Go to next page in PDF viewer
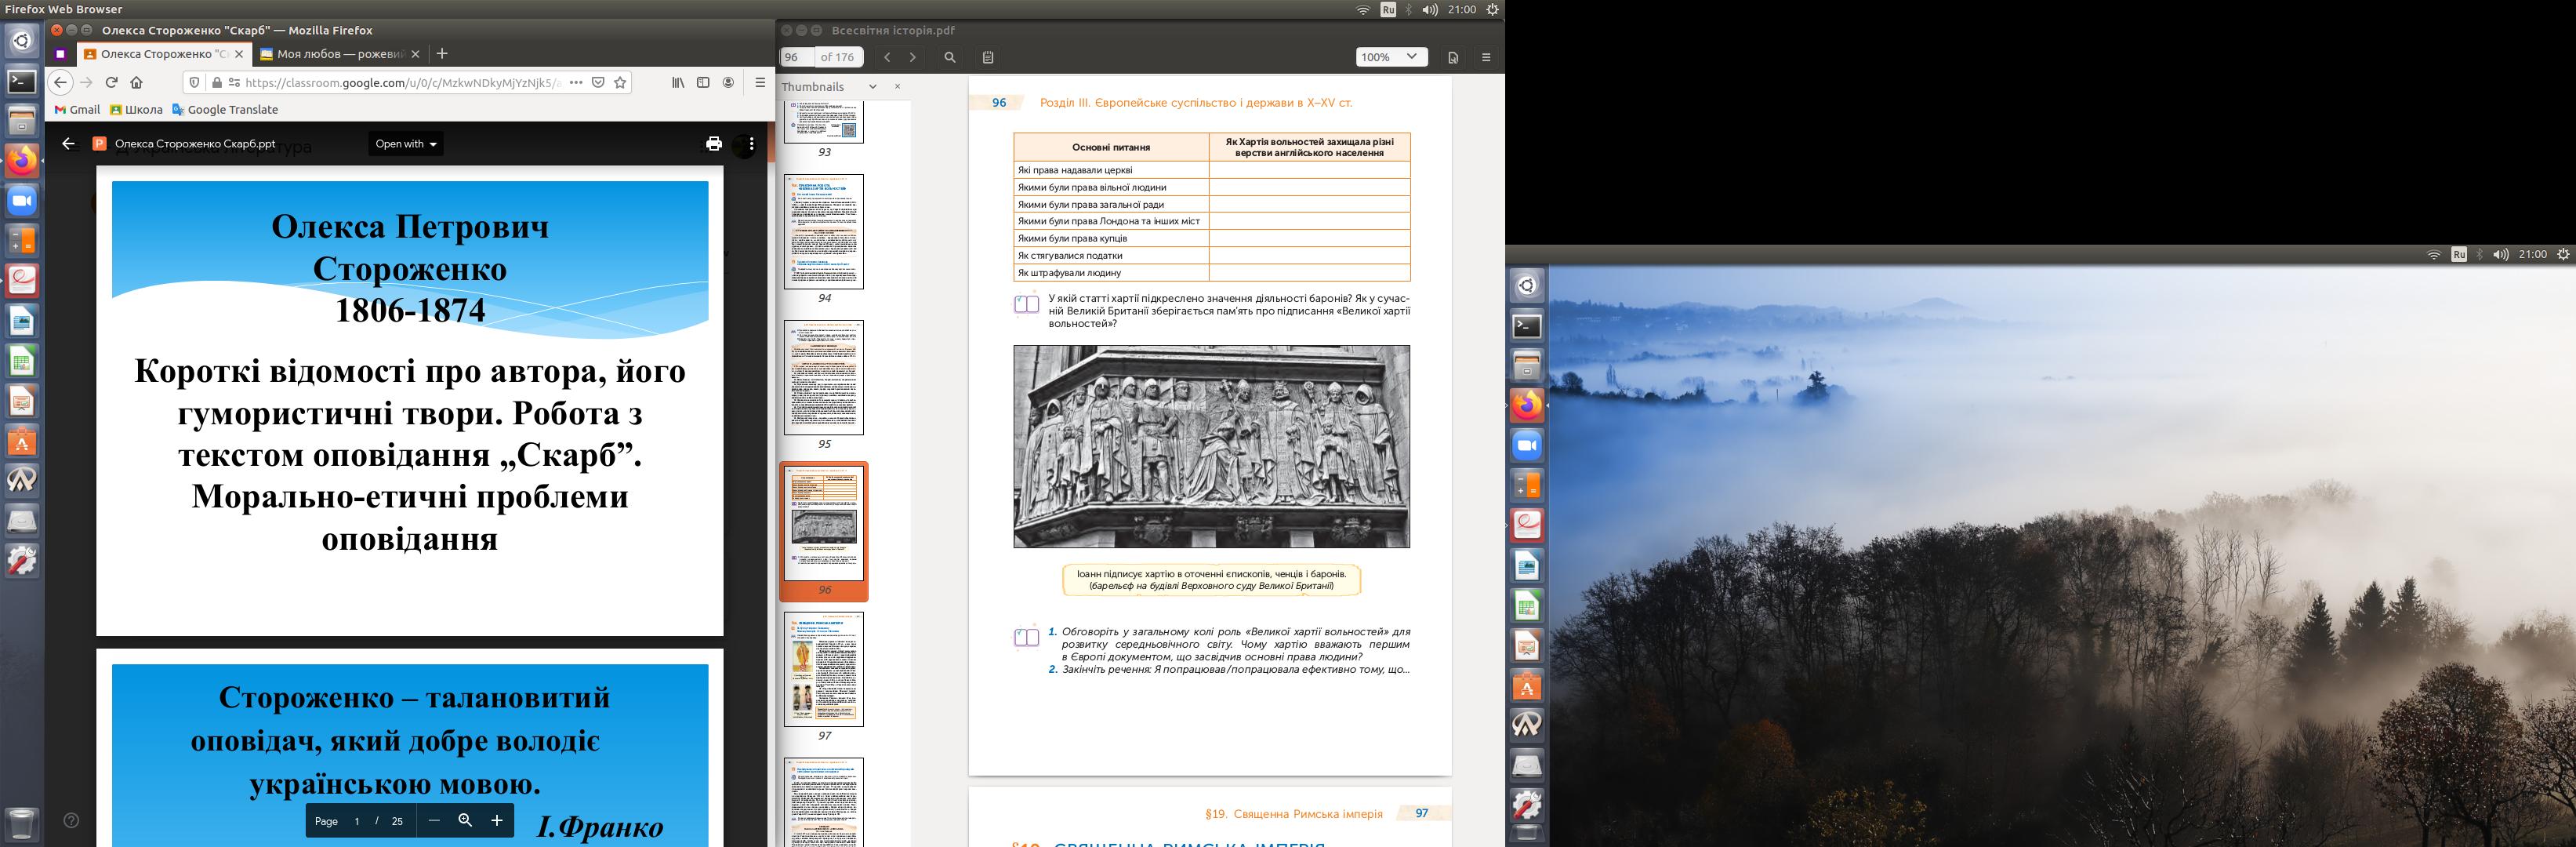This screenshot has width=2576, height=847. 912,57
